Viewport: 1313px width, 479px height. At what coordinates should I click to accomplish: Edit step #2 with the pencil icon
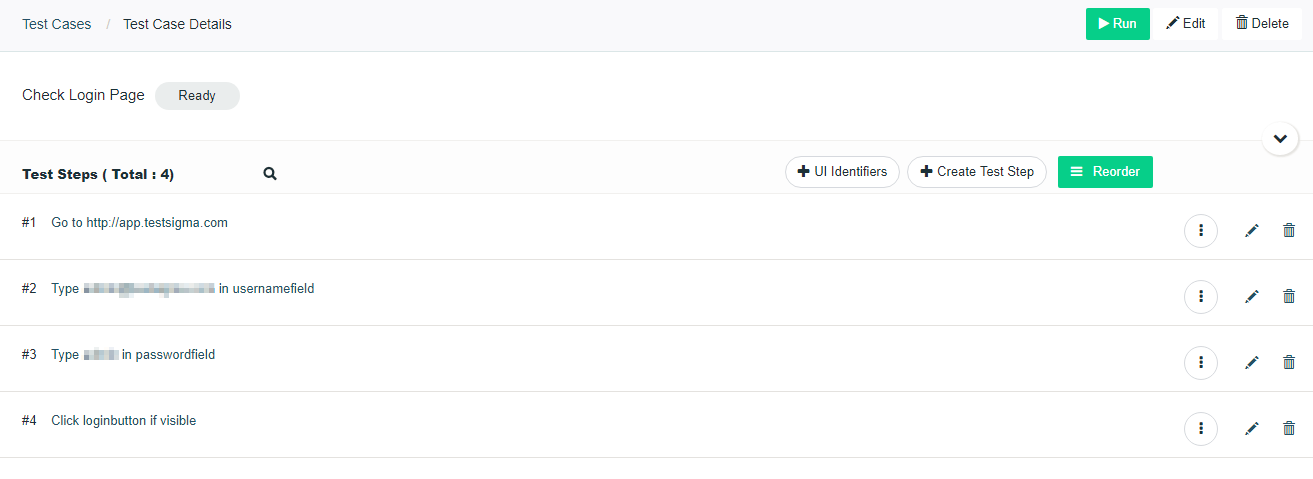(1251, 296)
